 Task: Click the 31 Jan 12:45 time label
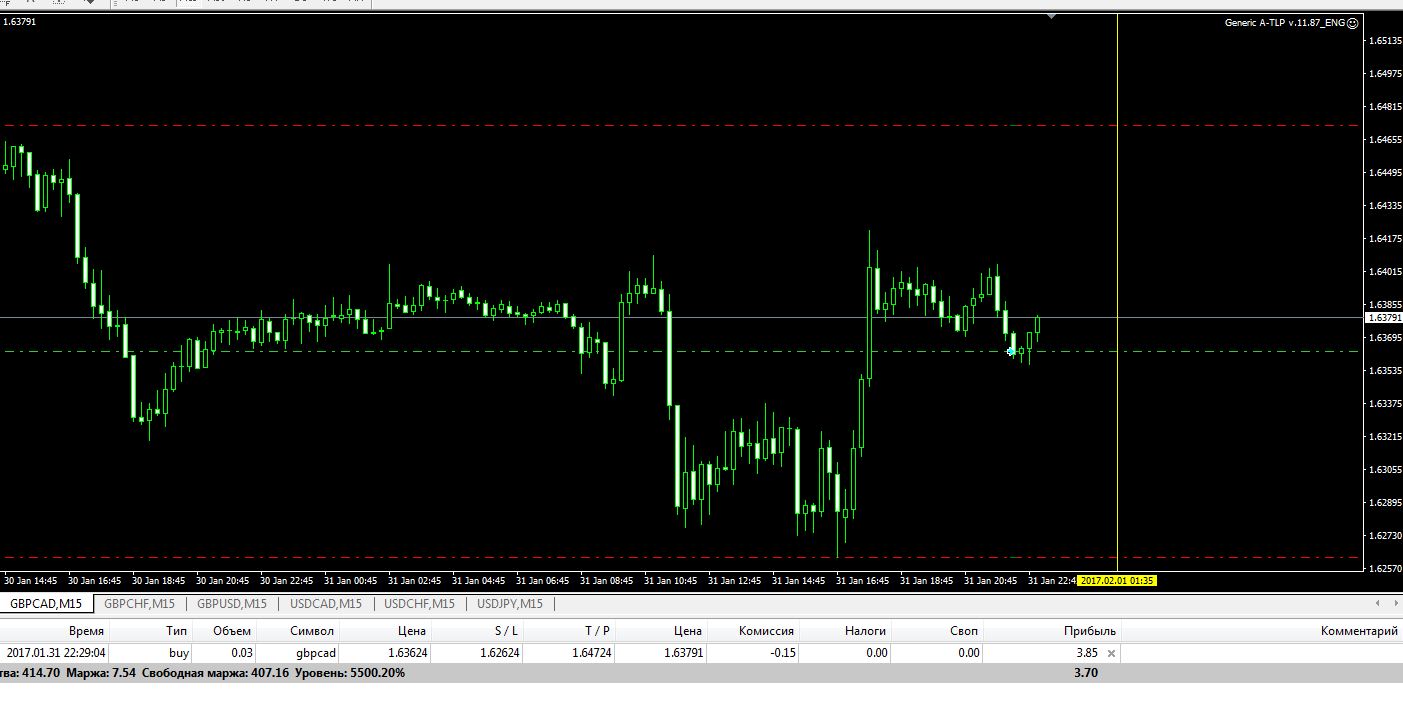coord(735,580)
